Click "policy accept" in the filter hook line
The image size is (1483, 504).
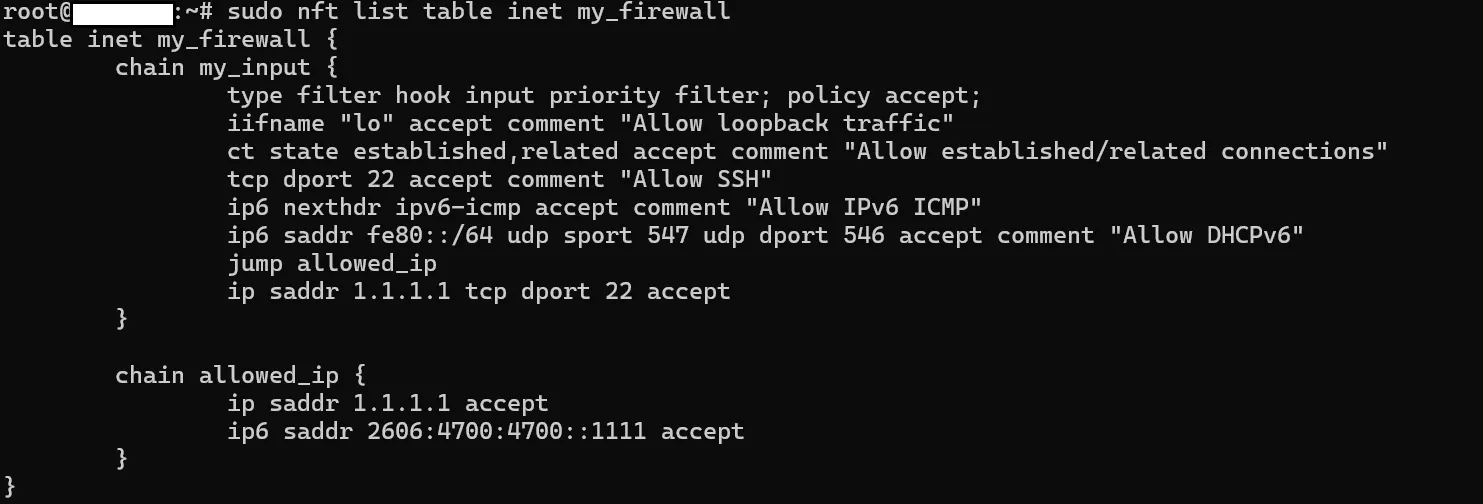pos(883,96)
